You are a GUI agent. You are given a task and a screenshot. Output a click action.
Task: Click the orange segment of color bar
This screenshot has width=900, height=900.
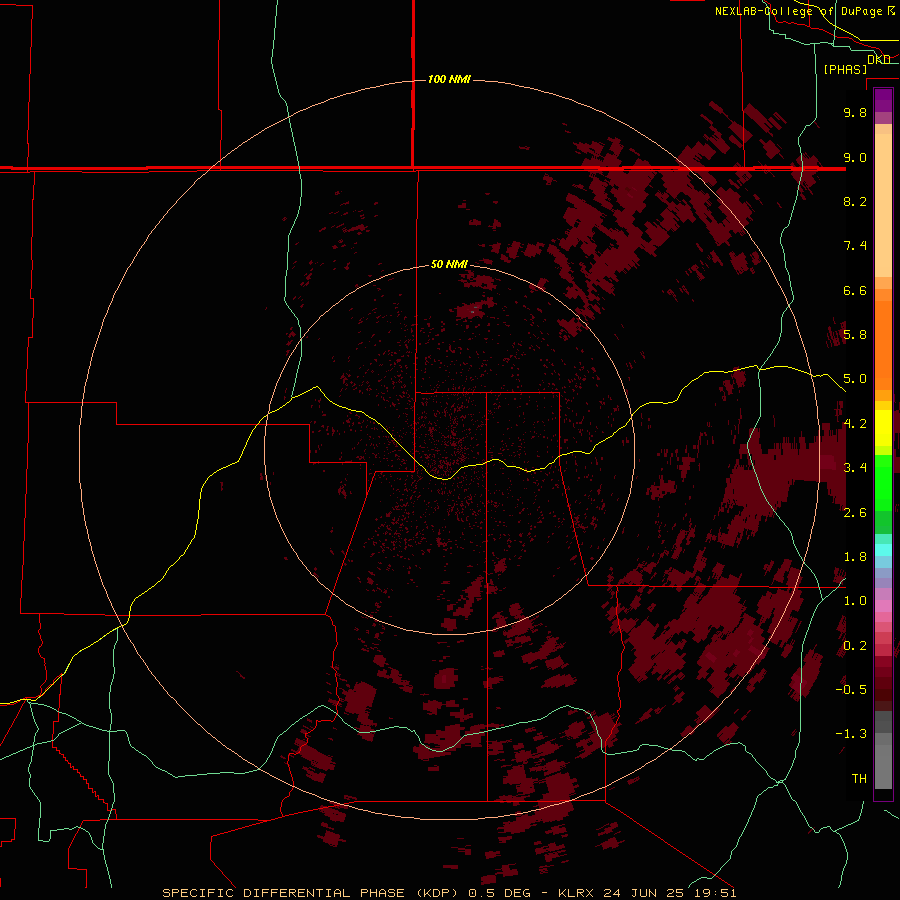[883, 346]
